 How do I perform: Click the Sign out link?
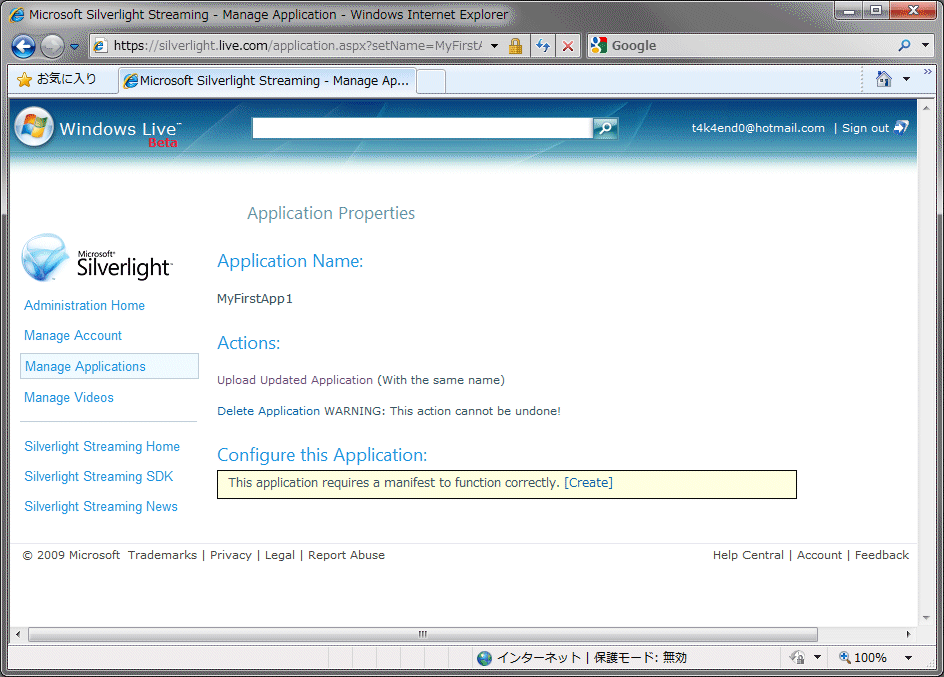[x=865, y=128]
